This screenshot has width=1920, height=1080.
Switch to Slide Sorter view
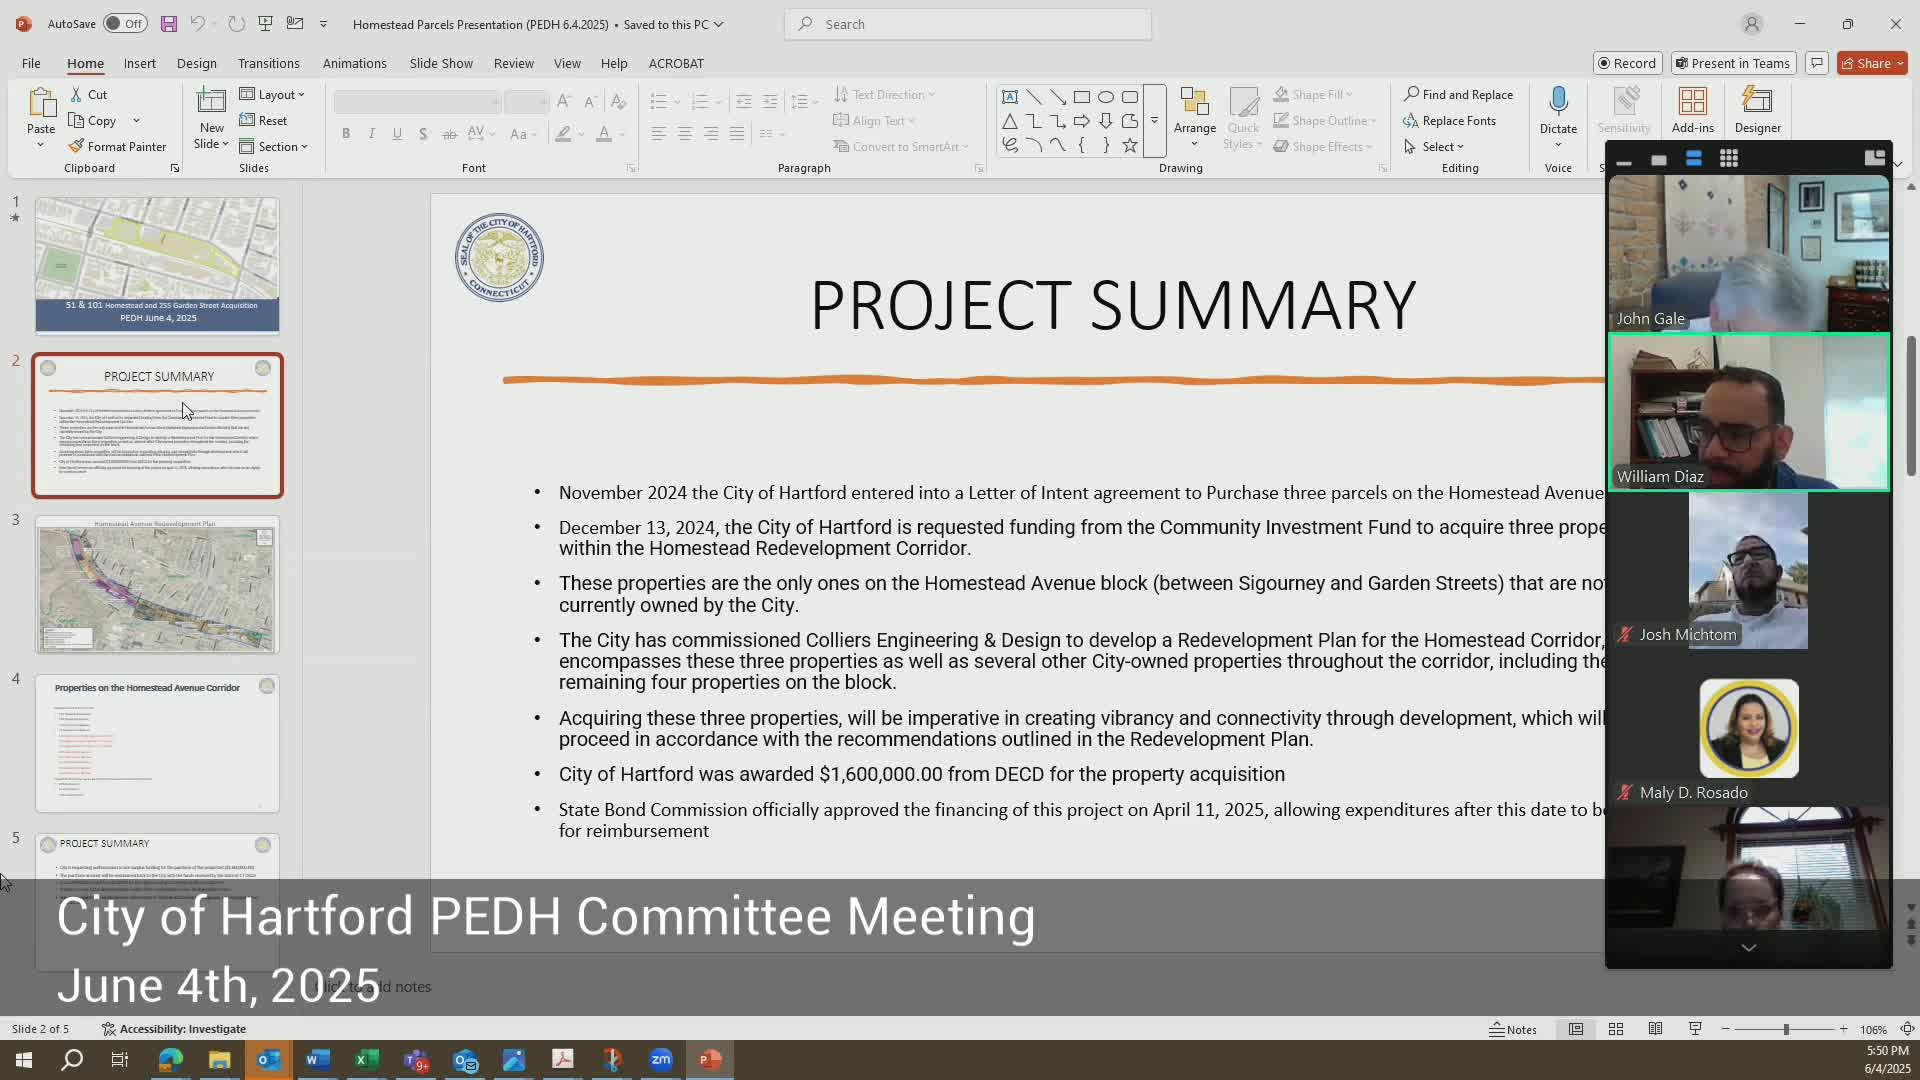[1616, 1029]
